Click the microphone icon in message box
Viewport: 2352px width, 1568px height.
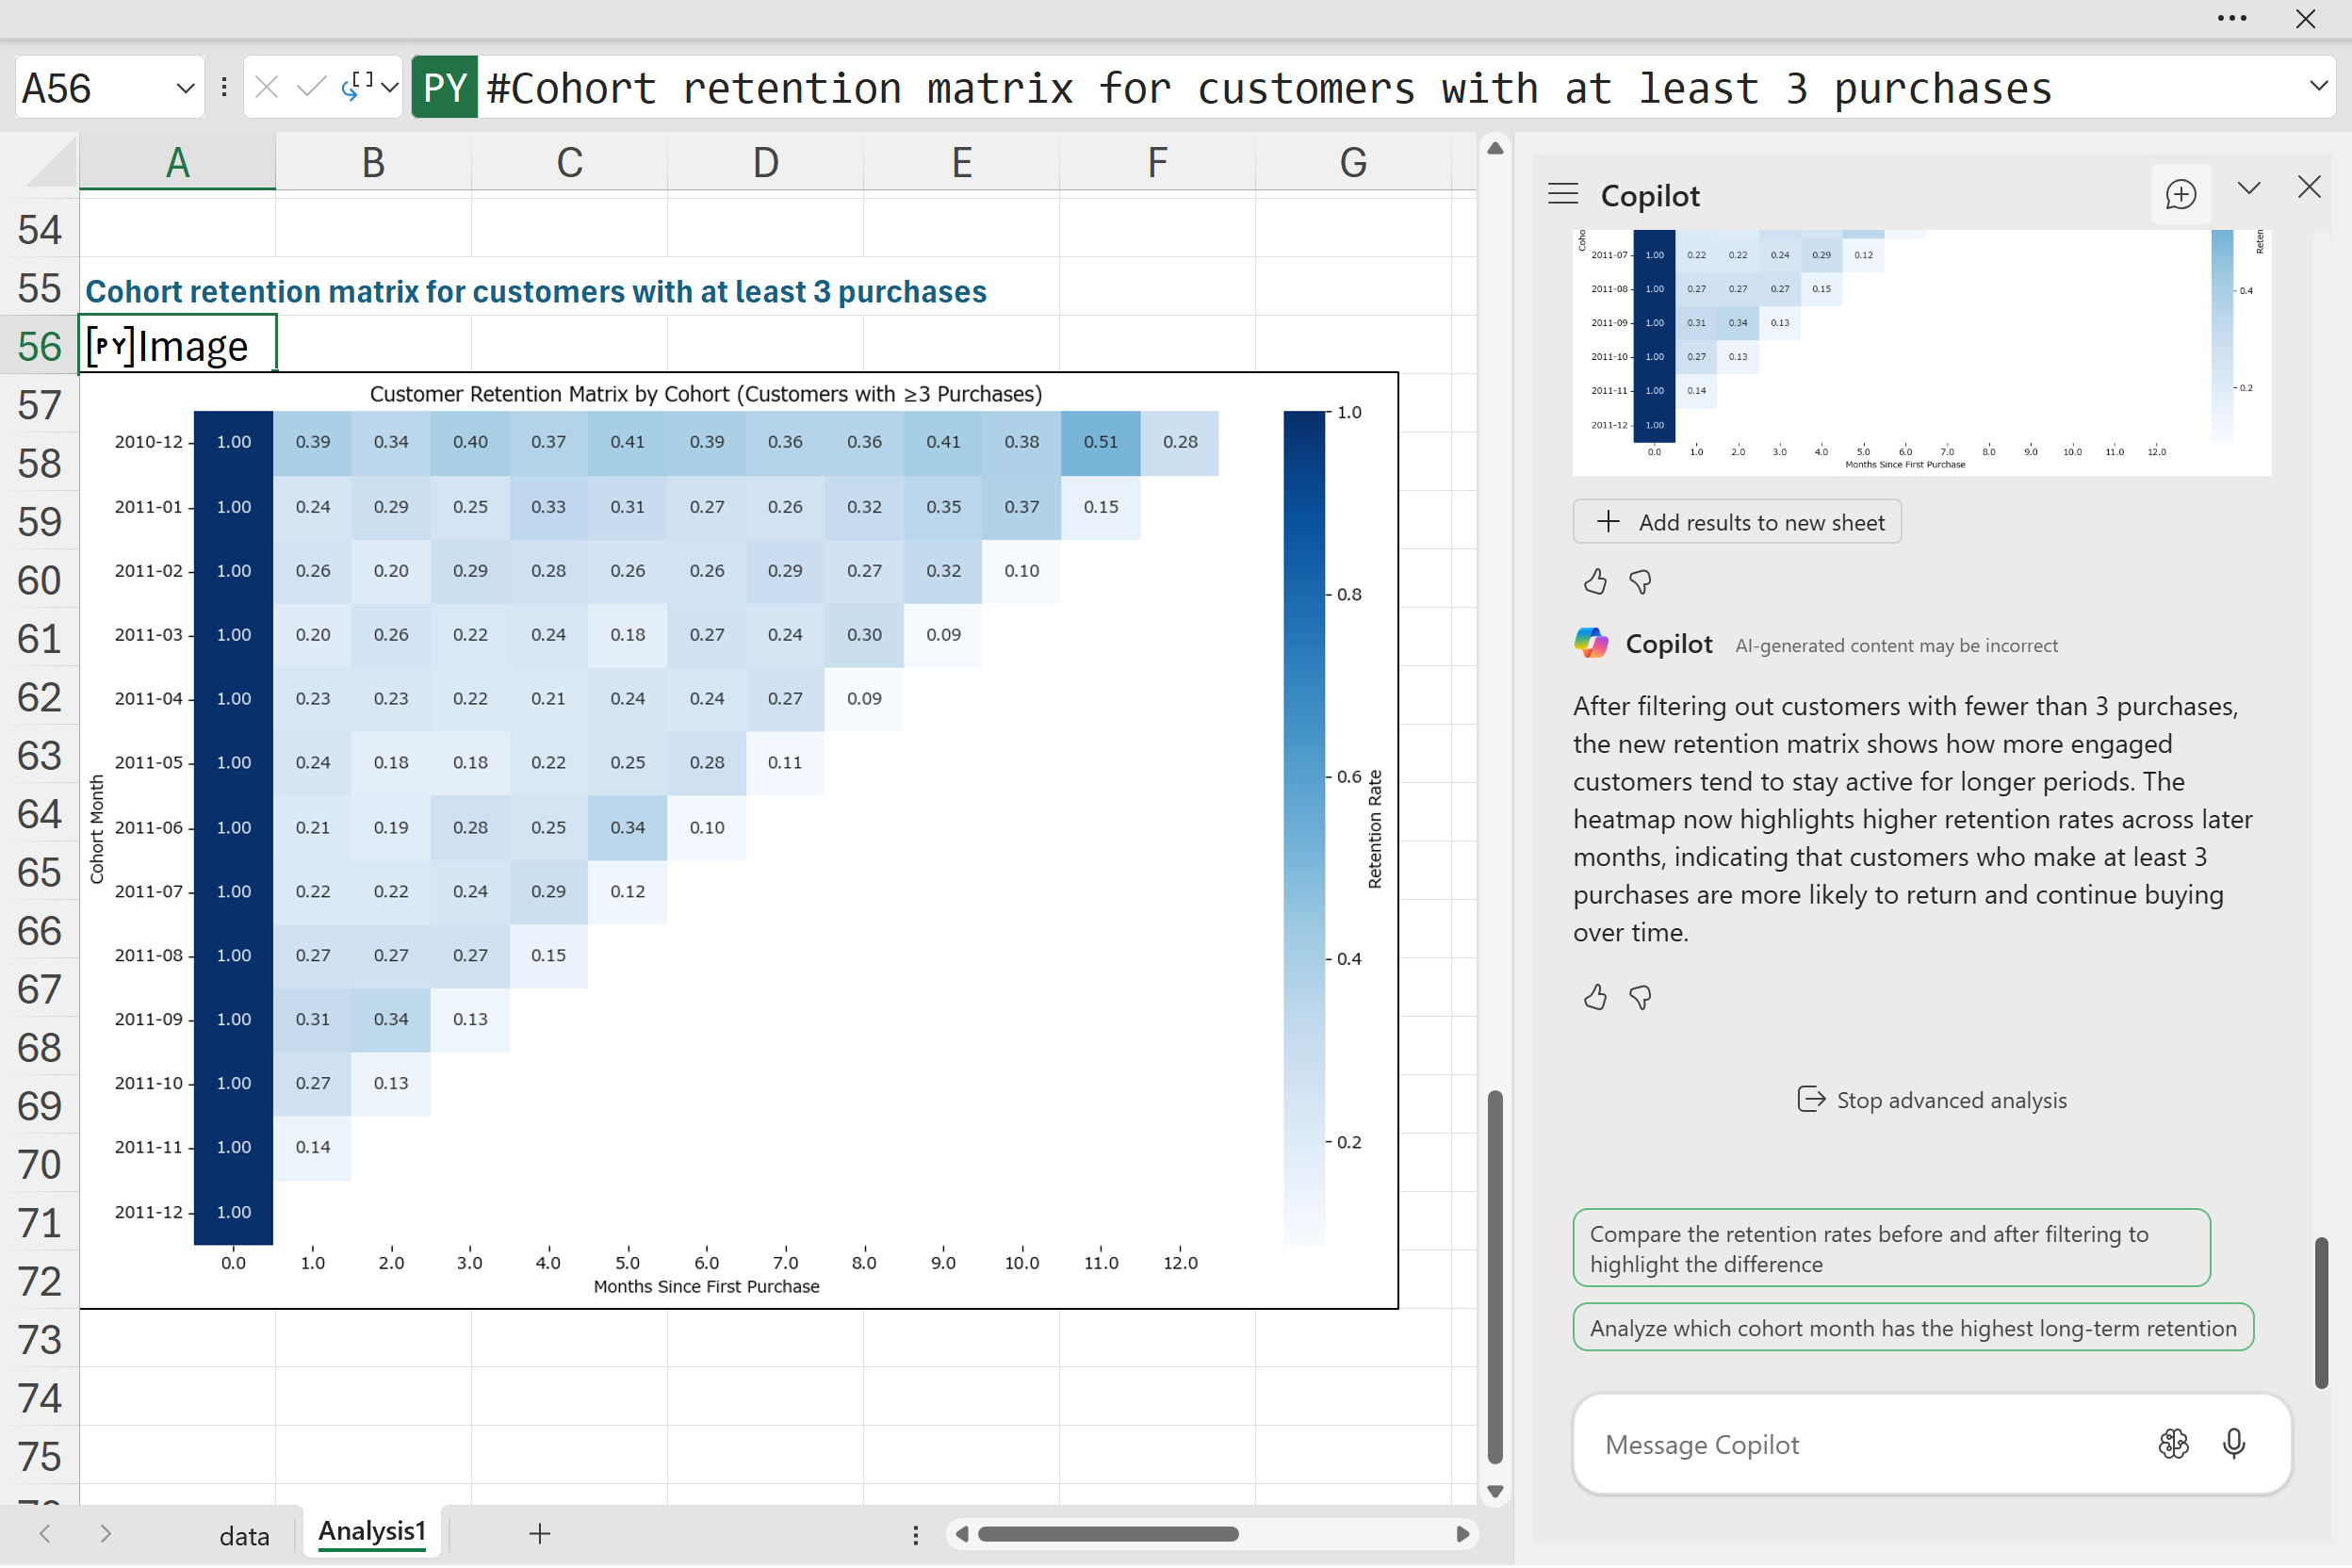(2233, 1444)
